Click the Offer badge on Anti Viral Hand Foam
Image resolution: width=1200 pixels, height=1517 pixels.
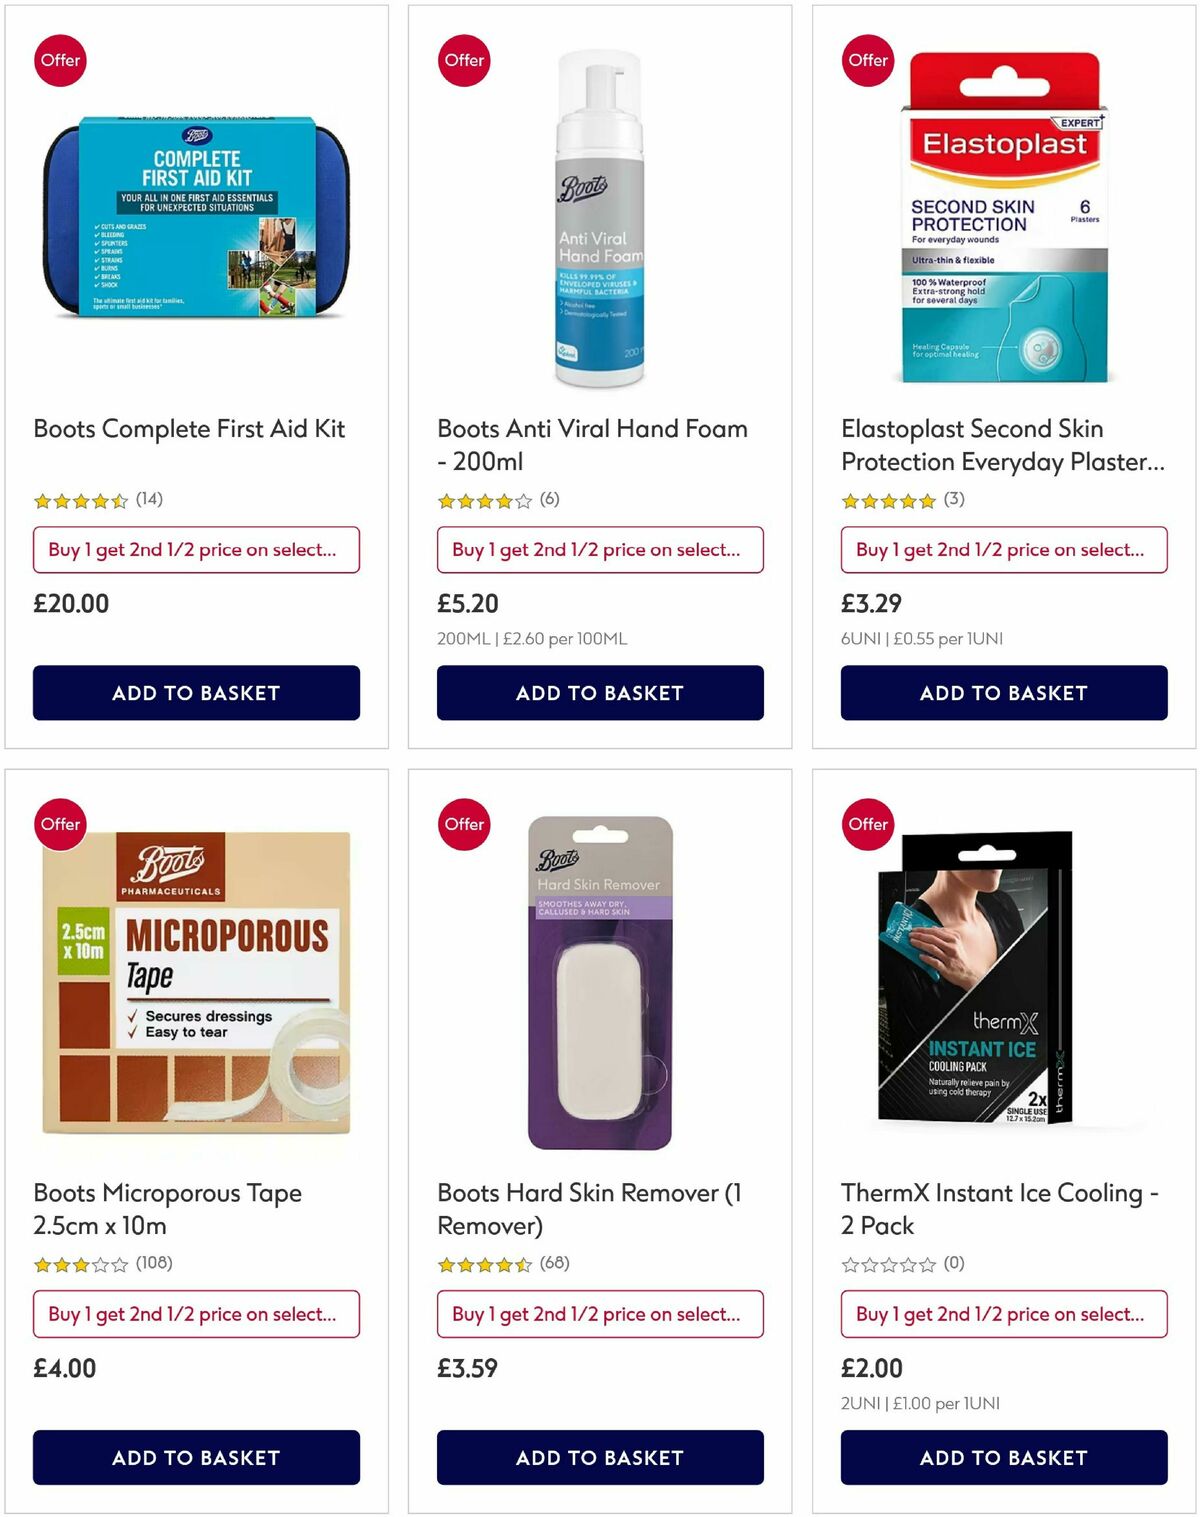click(x=464, y=60)
